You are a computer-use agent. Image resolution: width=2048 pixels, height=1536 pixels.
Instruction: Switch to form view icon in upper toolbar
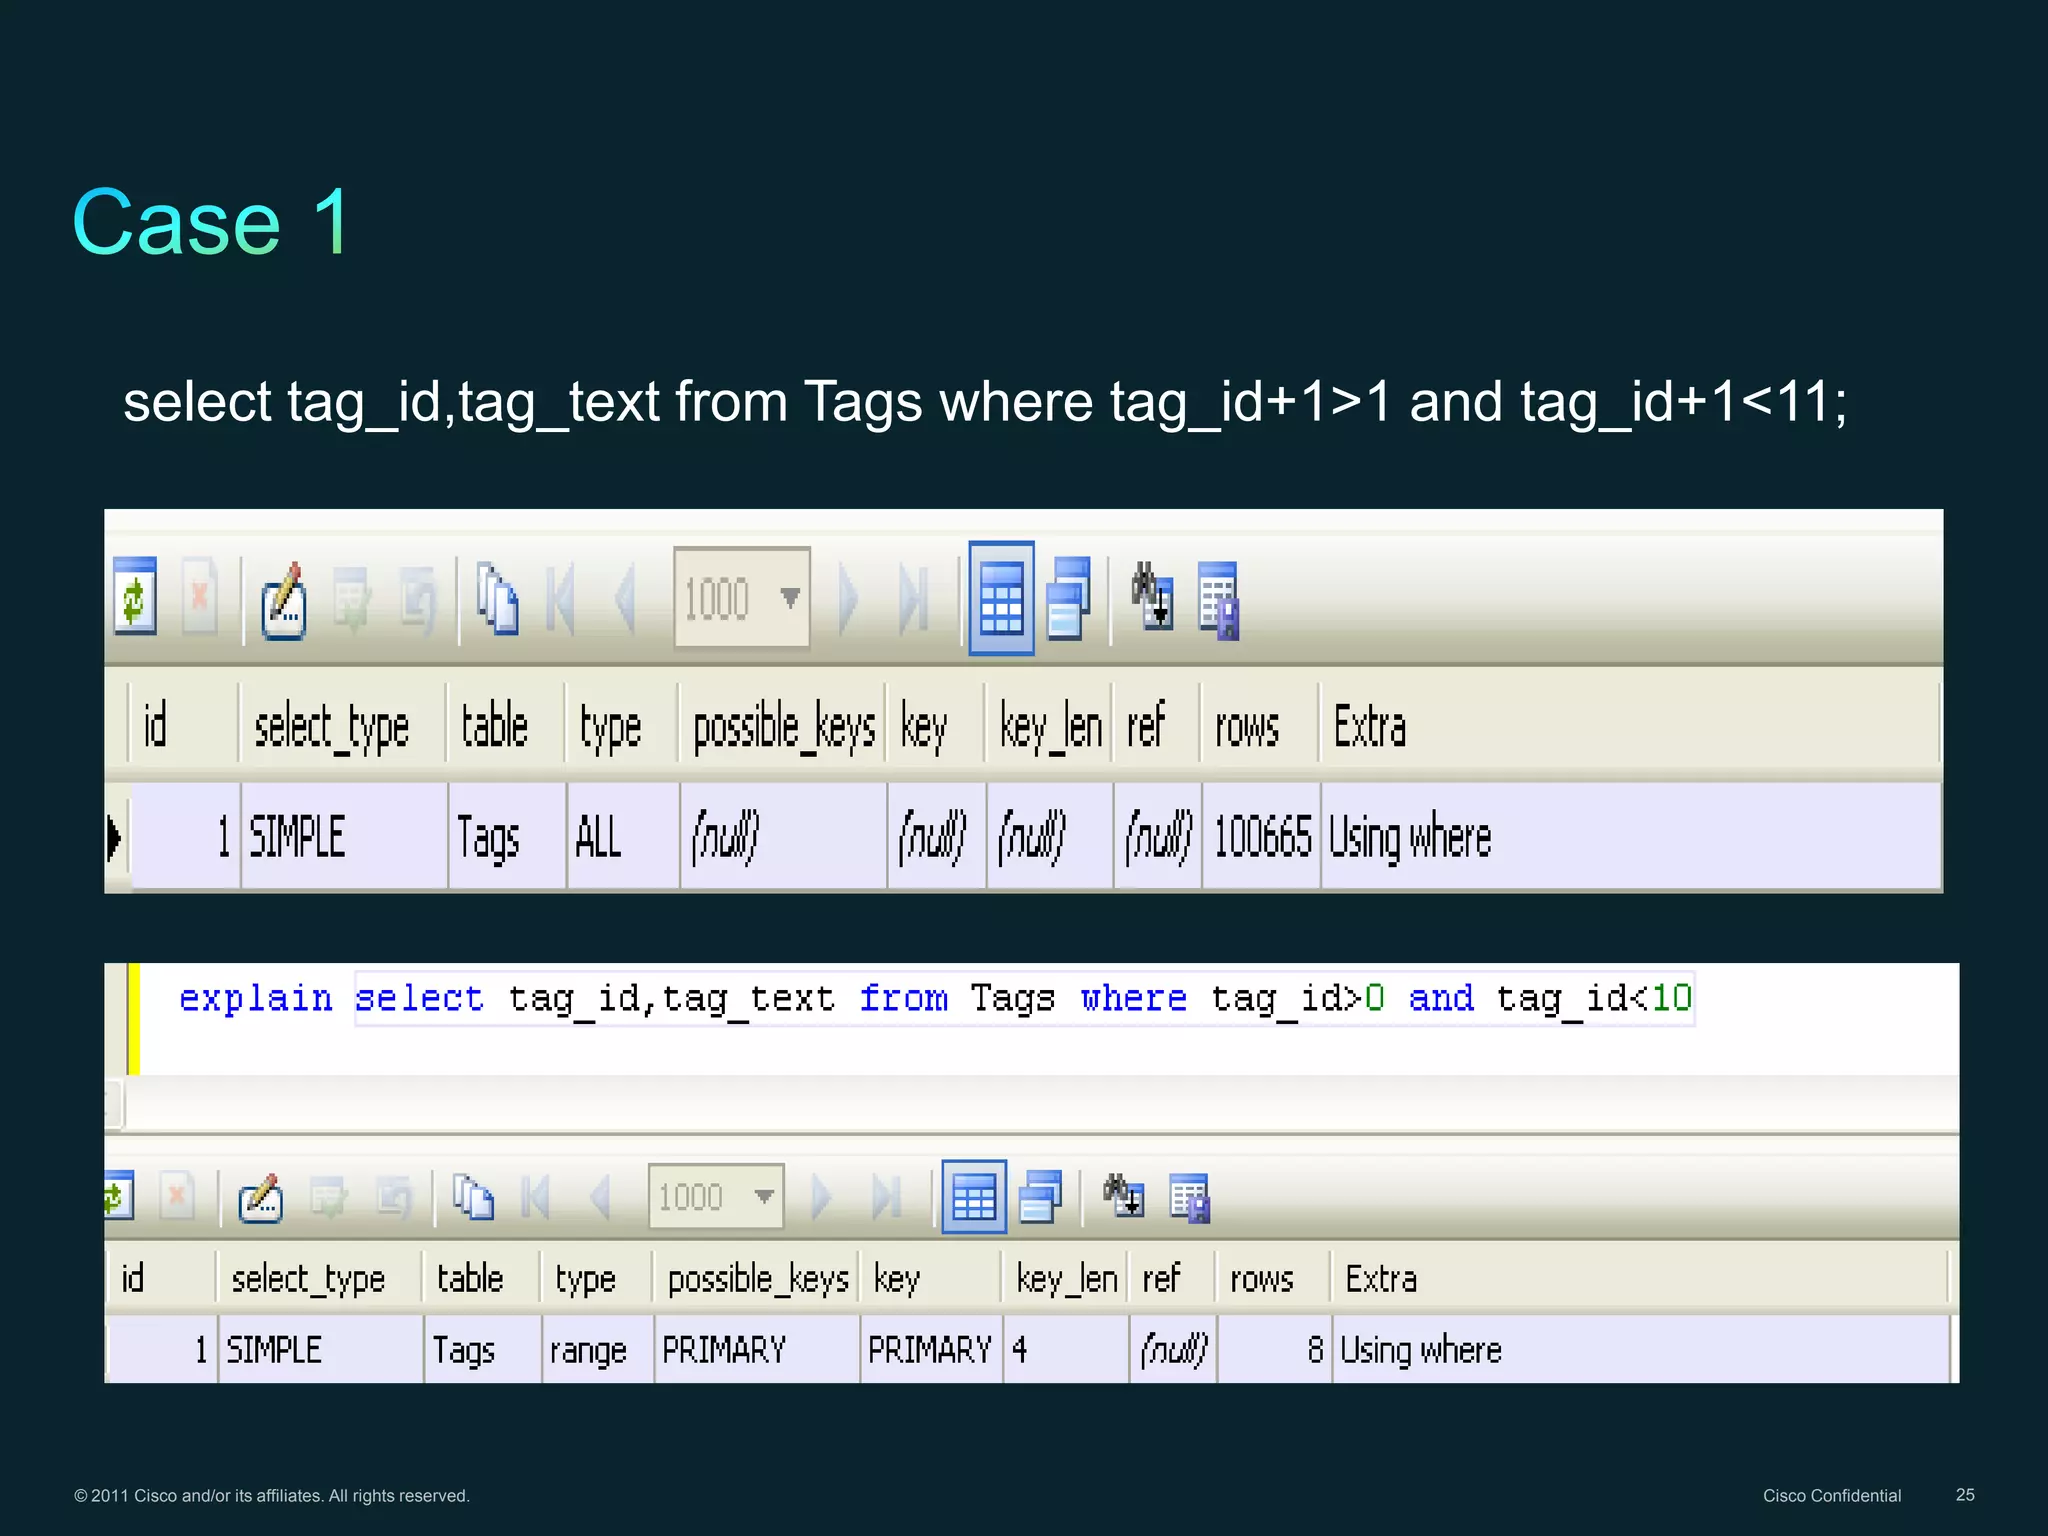[1068, 598]
